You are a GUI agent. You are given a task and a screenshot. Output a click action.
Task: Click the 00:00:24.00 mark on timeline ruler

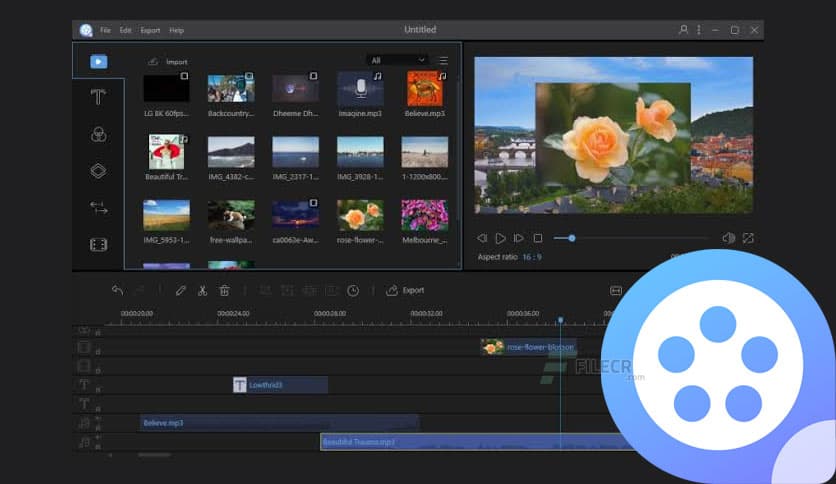233,313
